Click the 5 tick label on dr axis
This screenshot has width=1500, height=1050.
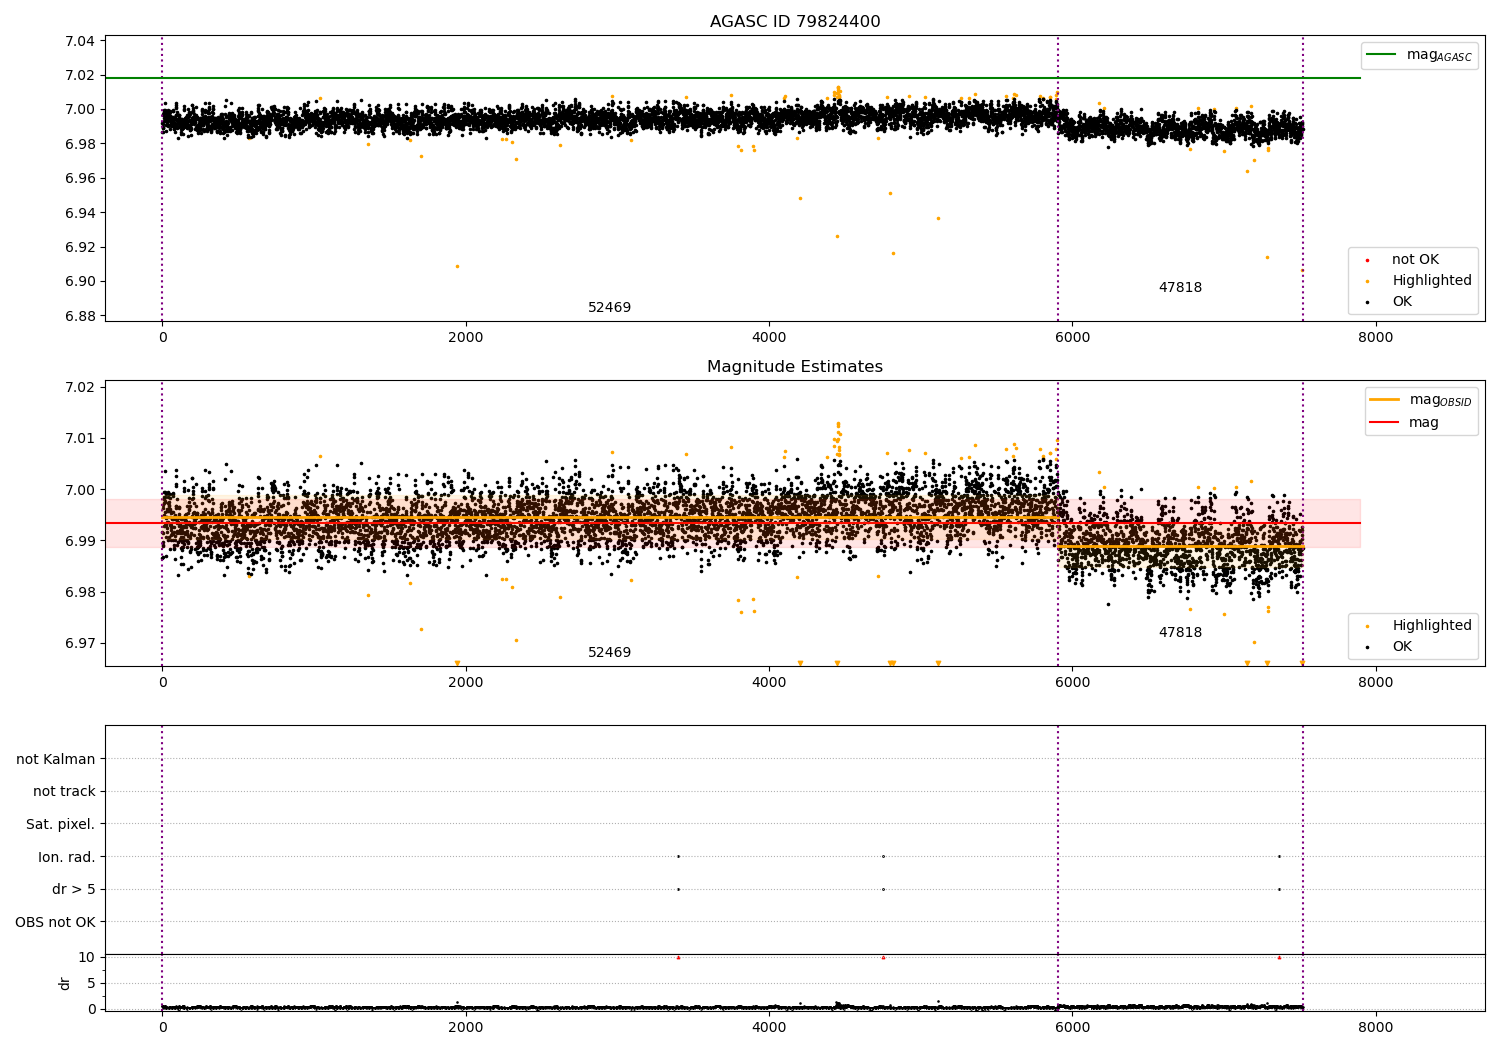[91, 983]
